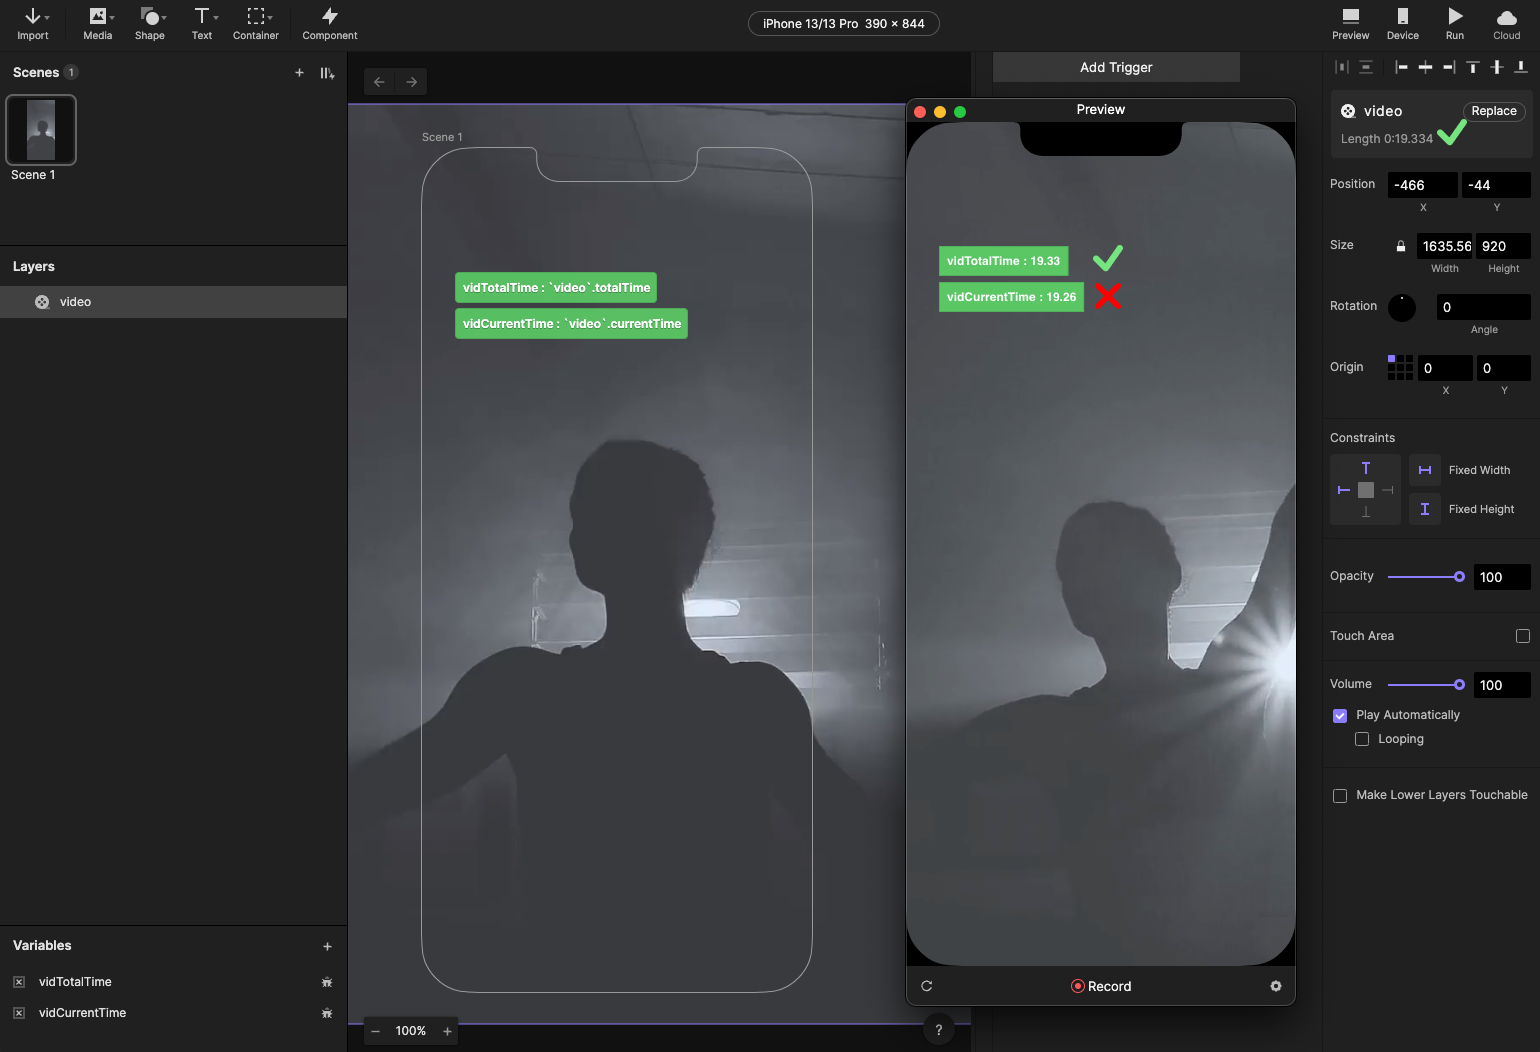Open the Container dropdown
The height and width of the screenshot is (1052, 1540).
(x=256, y=24)
